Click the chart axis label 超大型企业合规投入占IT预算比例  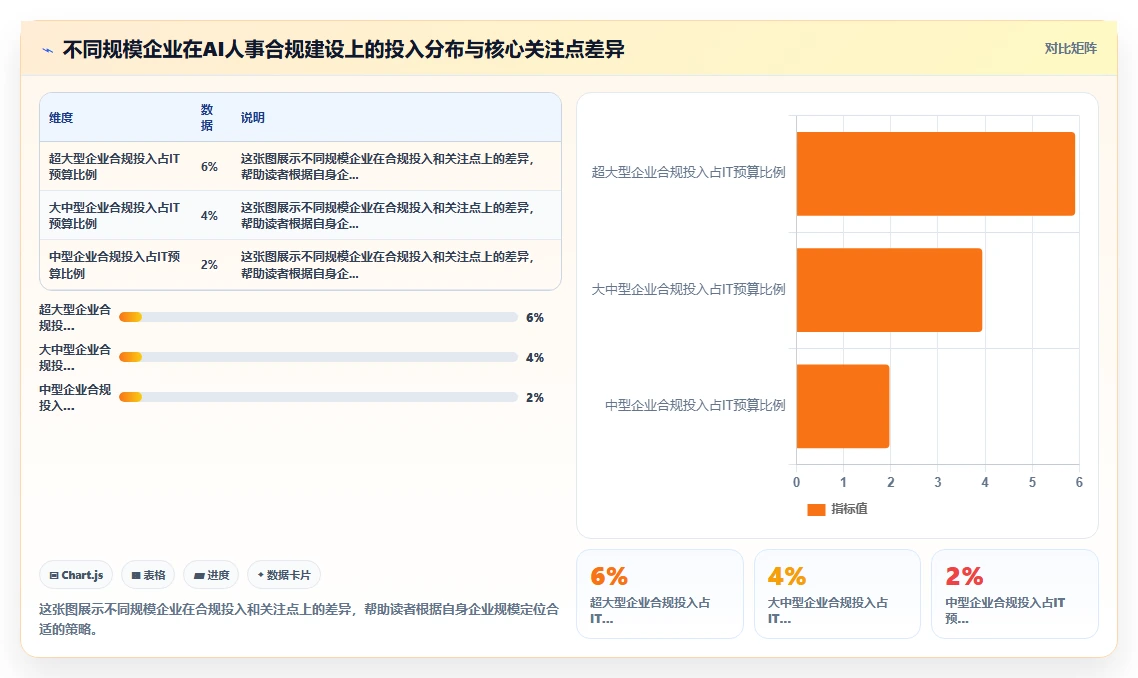[689, 173]
